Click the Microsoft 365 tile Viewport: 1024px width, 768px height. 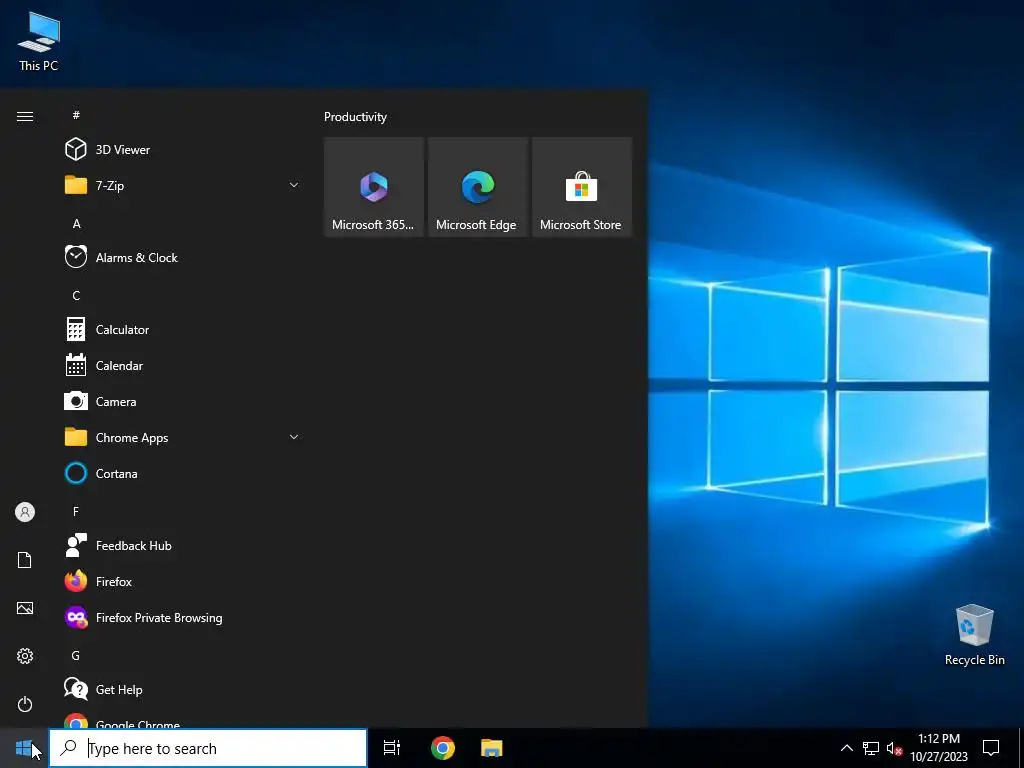(374, 187)
